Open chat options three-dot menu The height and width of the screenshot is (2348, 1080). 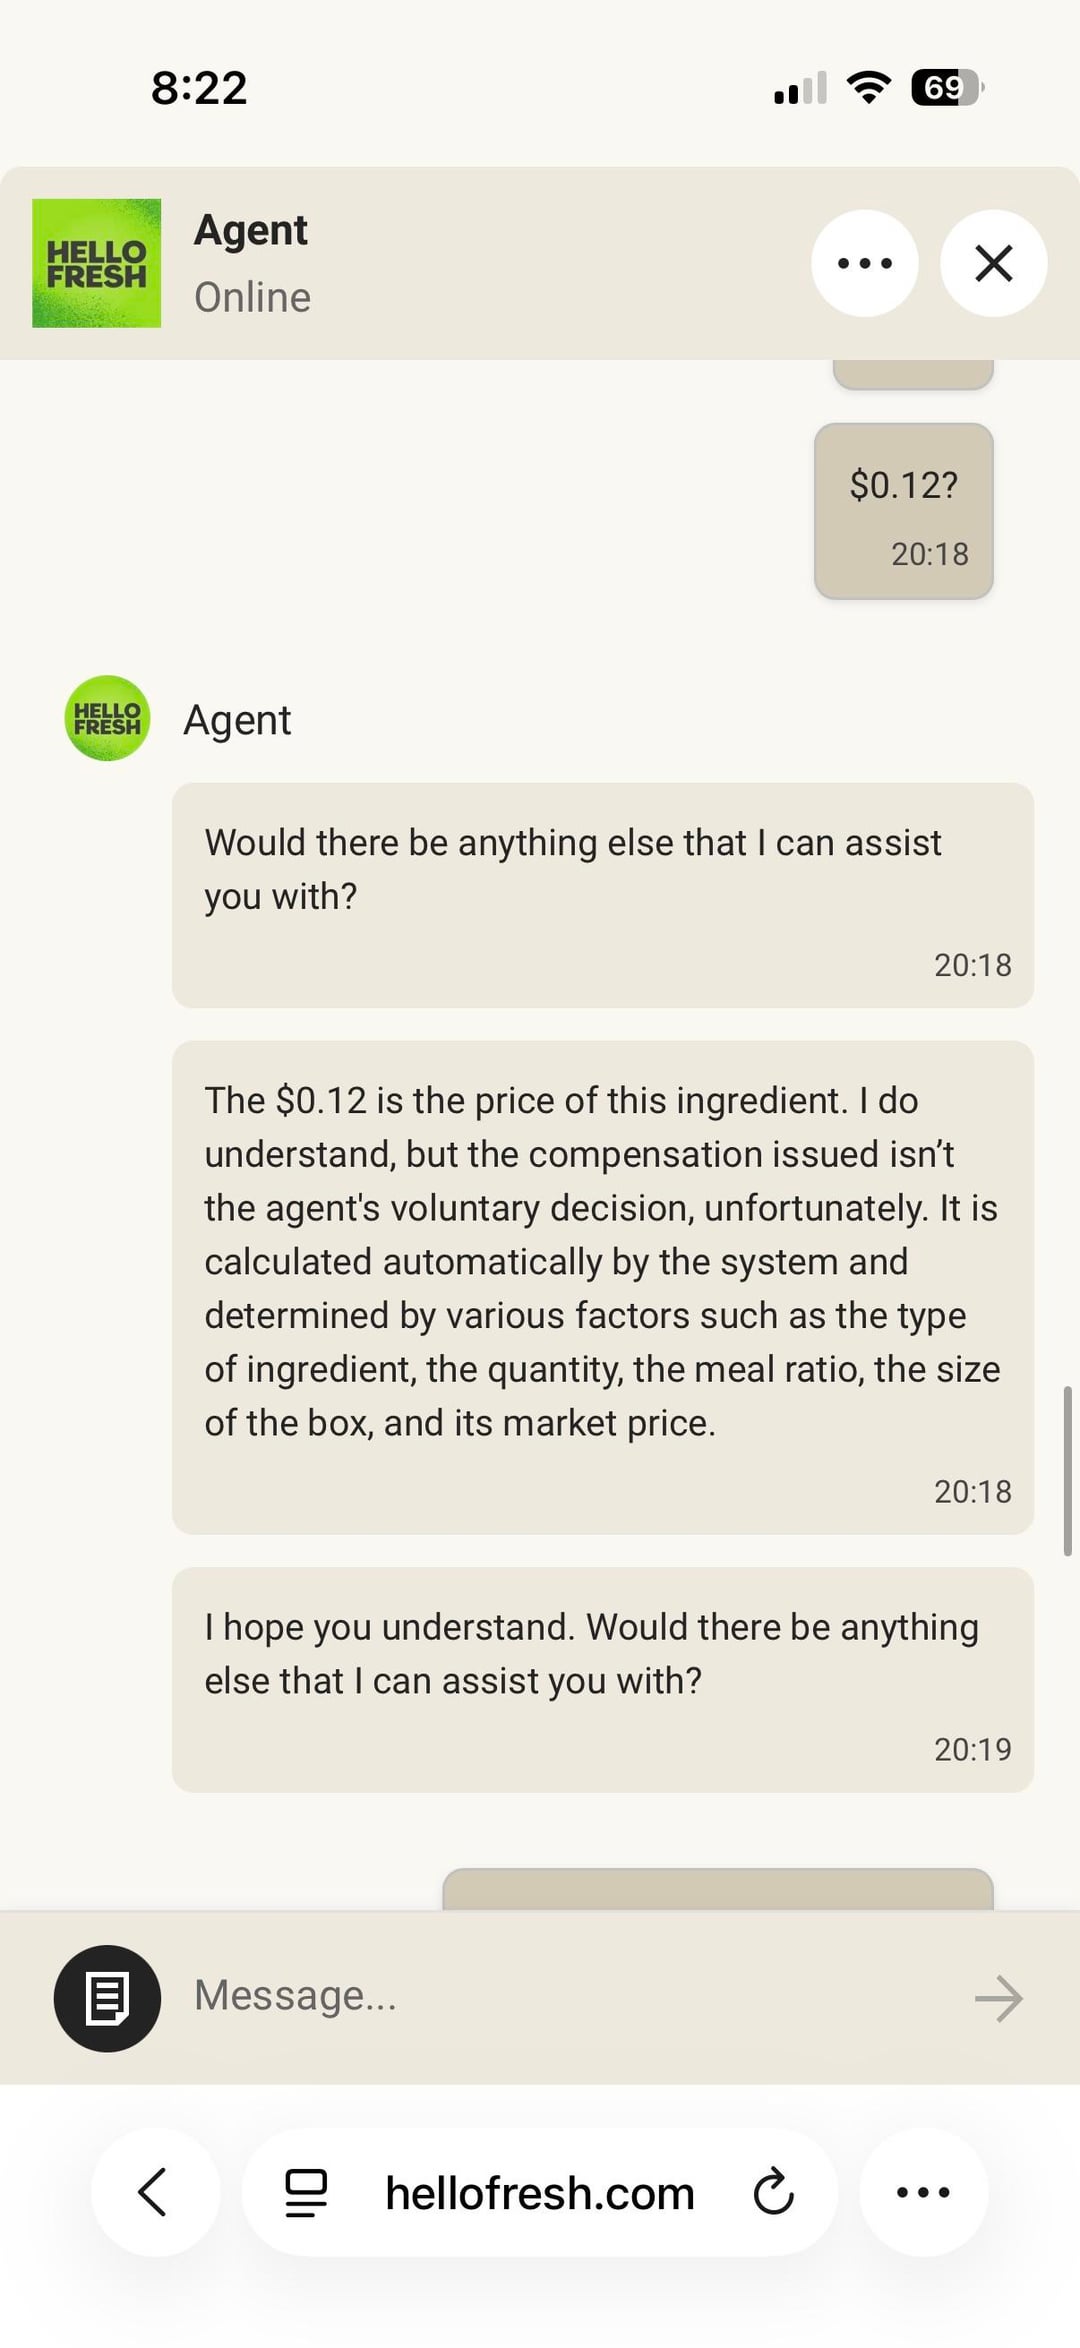(864, 263)
